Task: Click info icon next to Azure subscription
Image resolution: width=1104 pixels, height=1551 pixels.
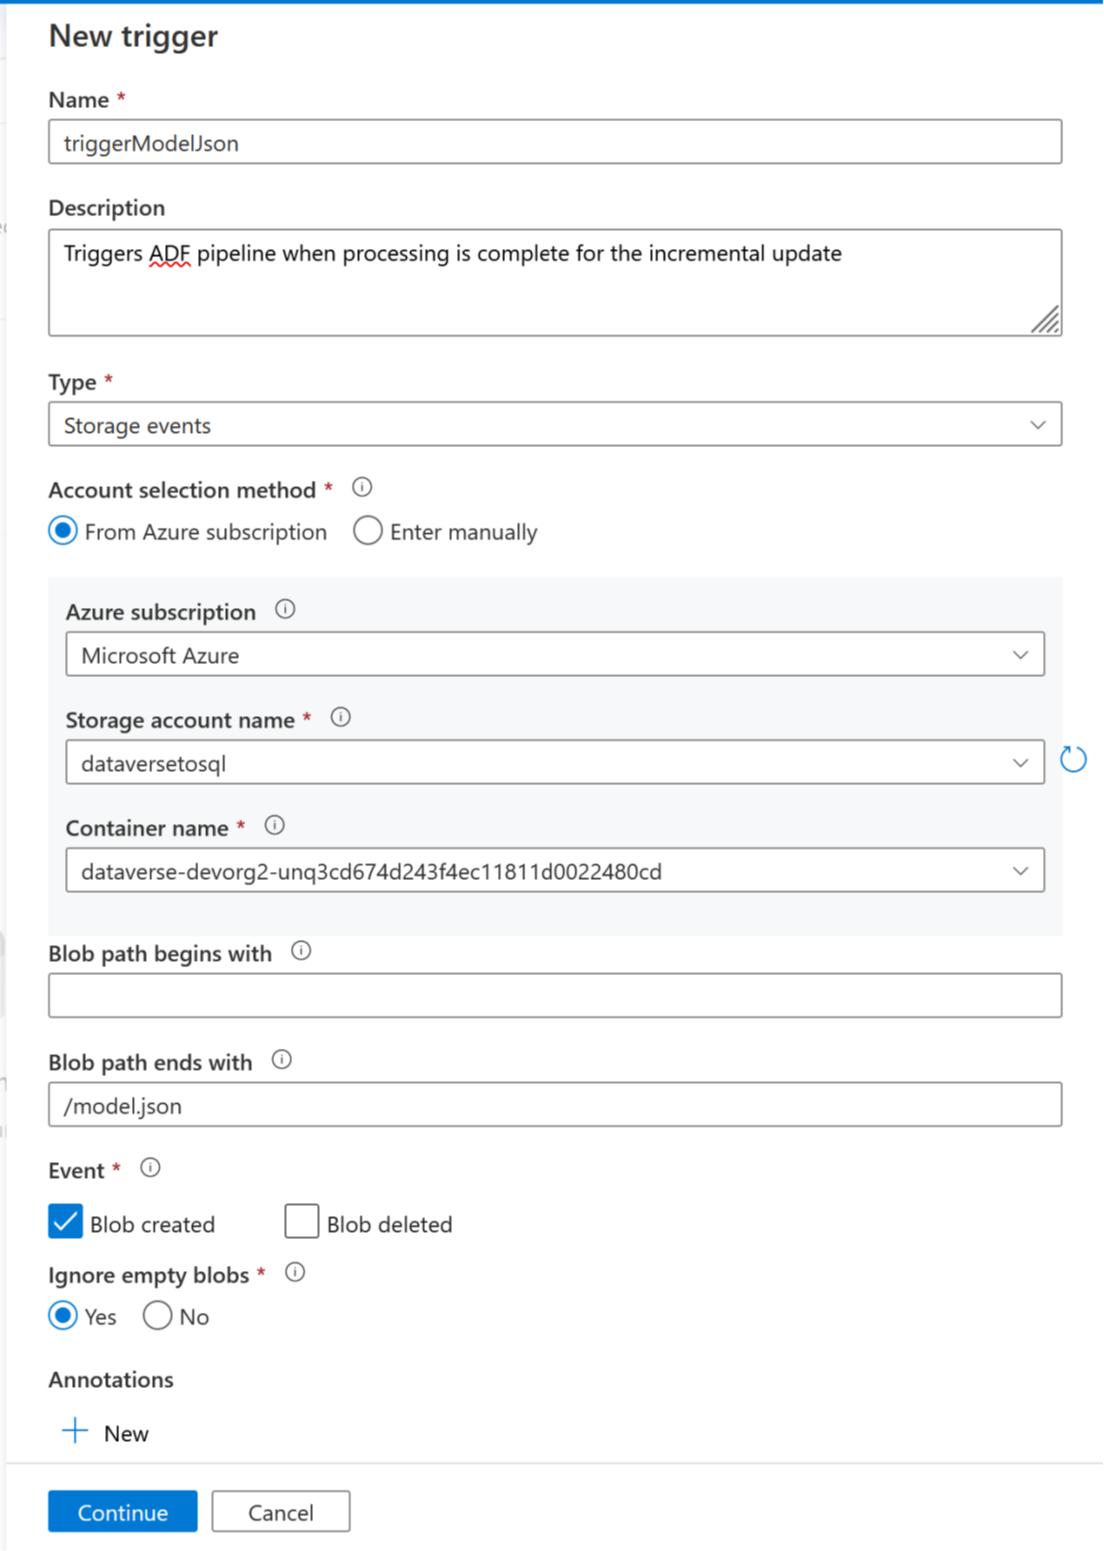Action: (285, 609)
